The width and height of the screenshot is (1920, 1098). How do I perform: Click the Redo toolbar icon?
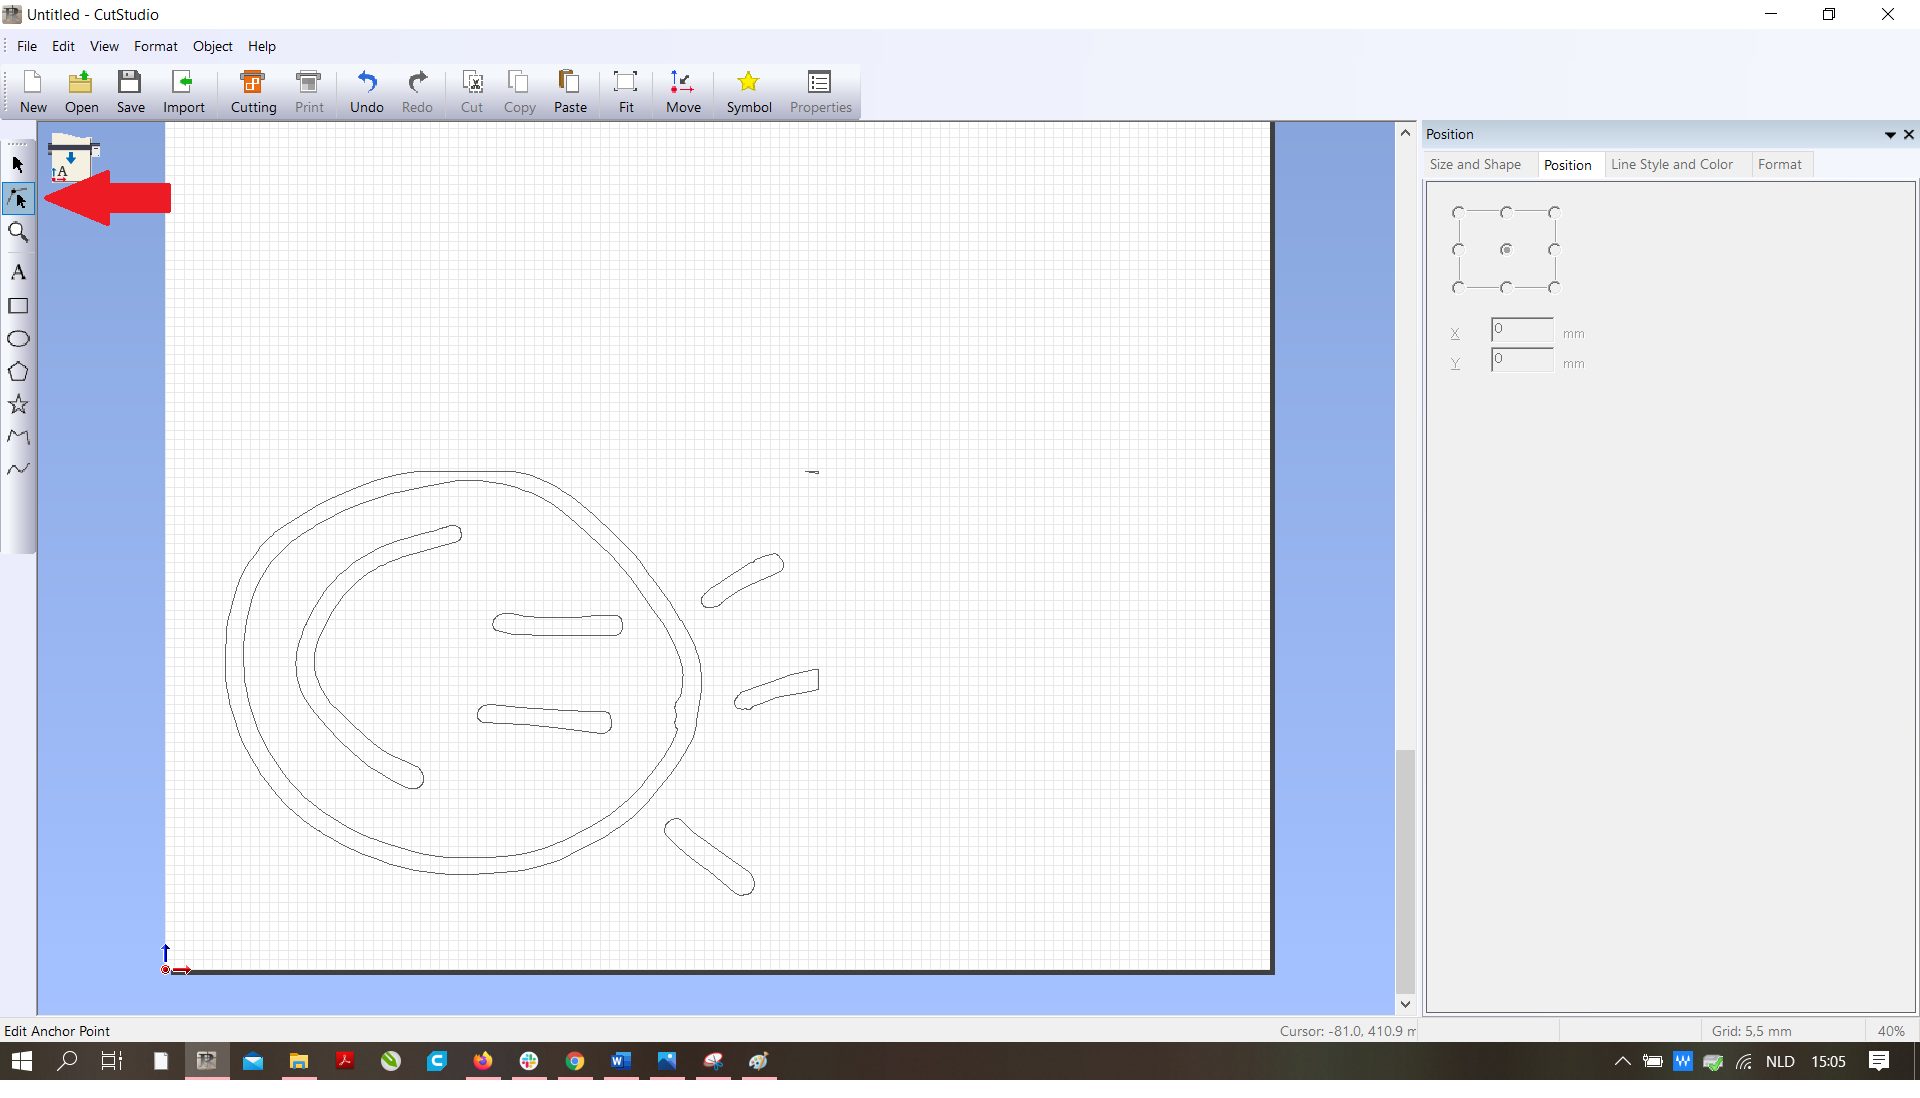pyautogui.click(x=417, y=92)
